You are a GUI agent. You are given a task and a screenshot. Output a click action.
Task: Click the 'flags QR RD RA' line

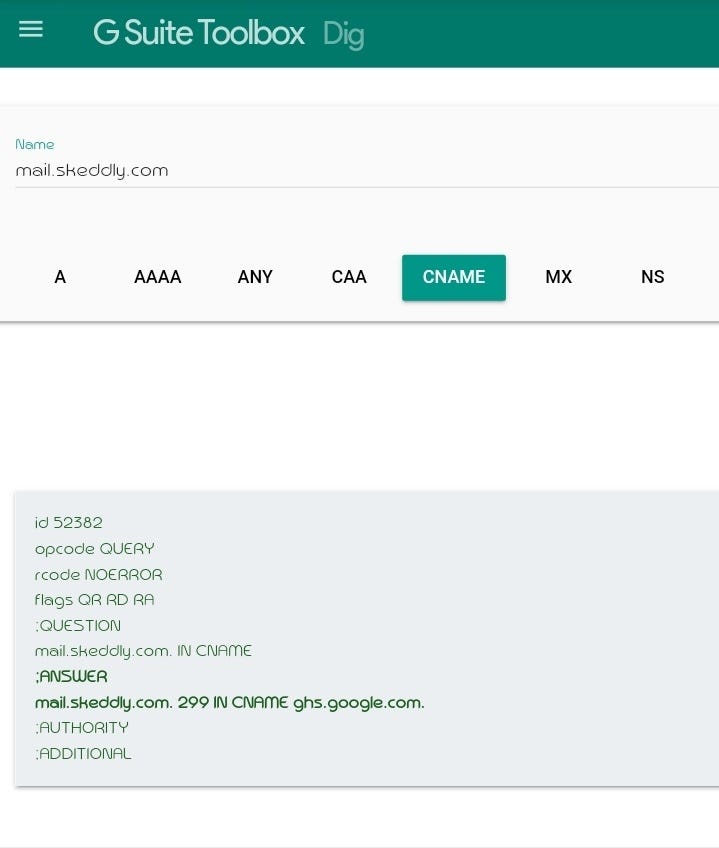(x=95, y=600)
